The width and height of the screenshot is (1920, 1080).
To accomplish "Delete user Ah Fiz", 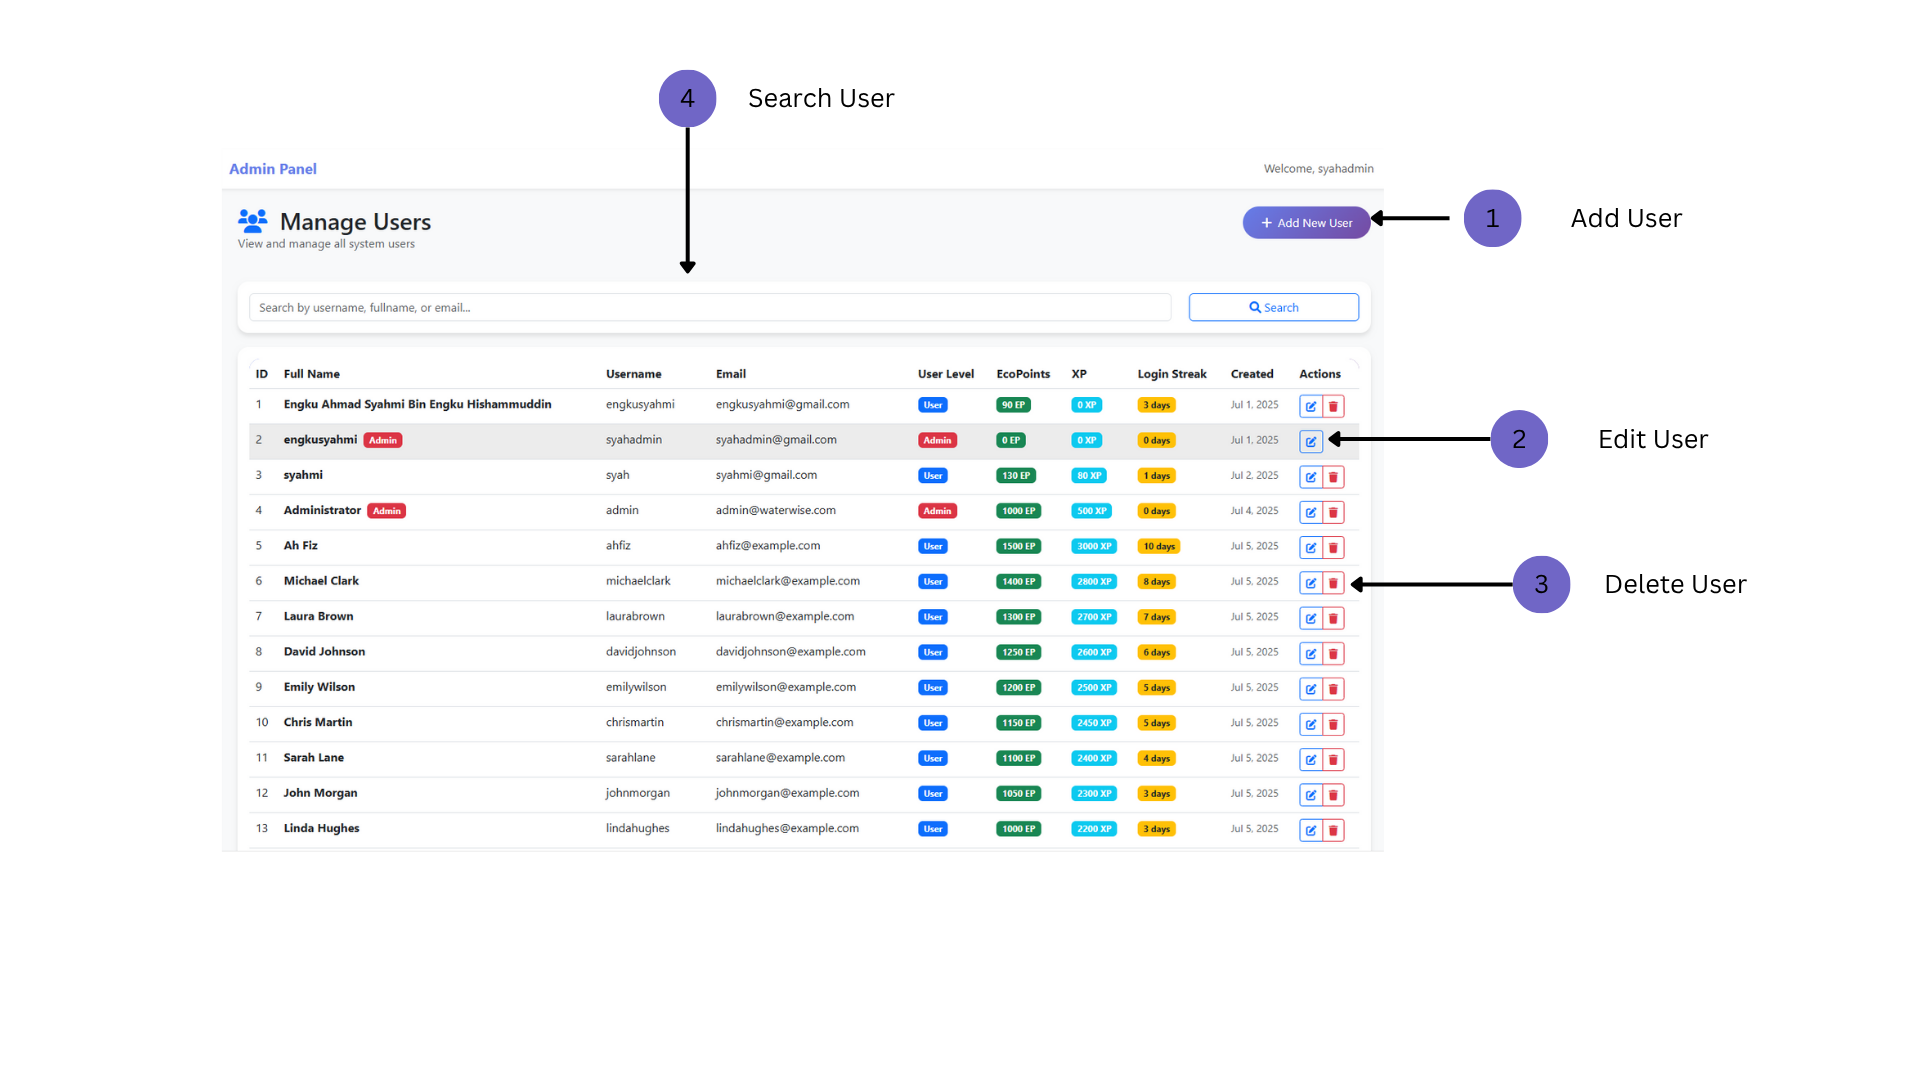I will [1333, 547].
